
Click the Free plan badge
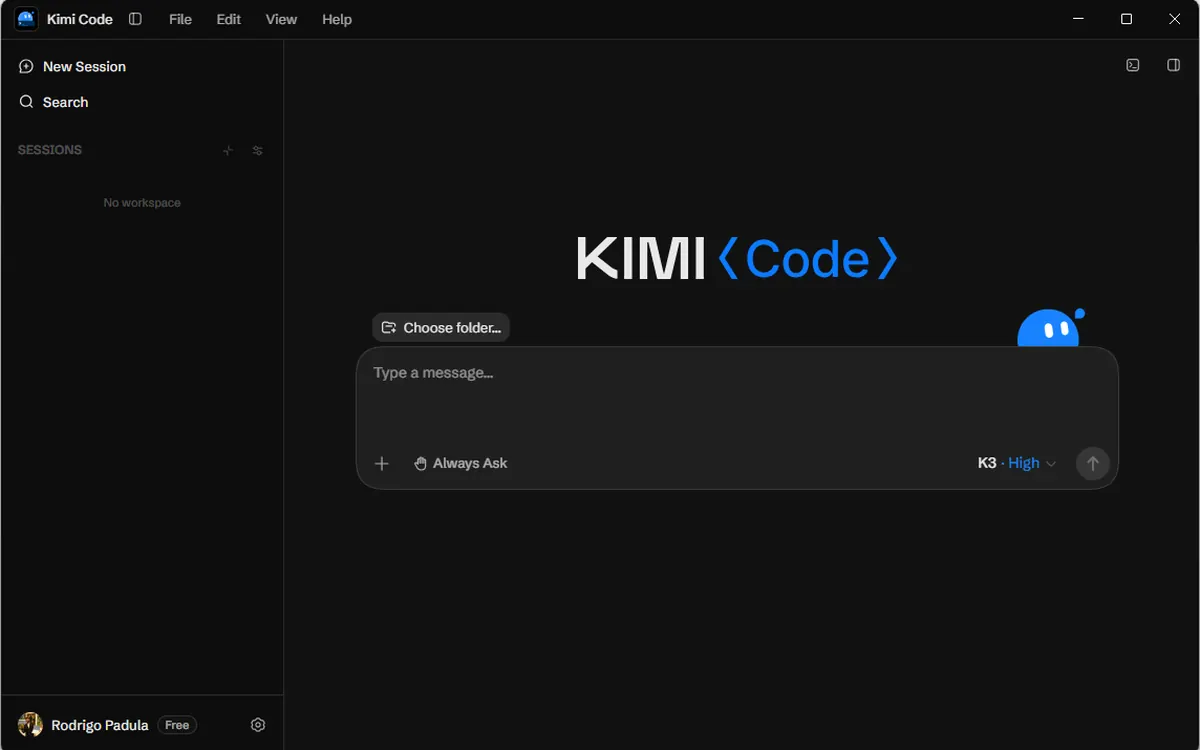(x=177, y=725)
